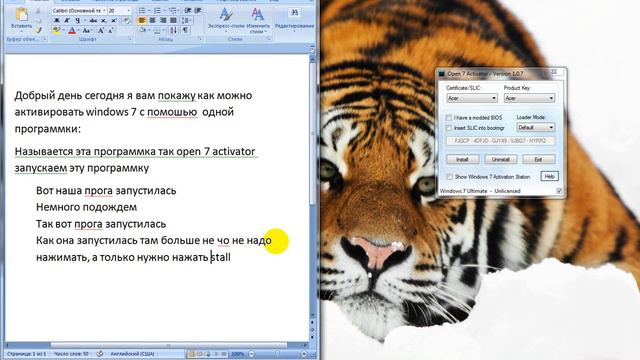Viewport: 640px width, 360px height.
Task: Apply strikethrough formatting
Action: tap(93, 20)
